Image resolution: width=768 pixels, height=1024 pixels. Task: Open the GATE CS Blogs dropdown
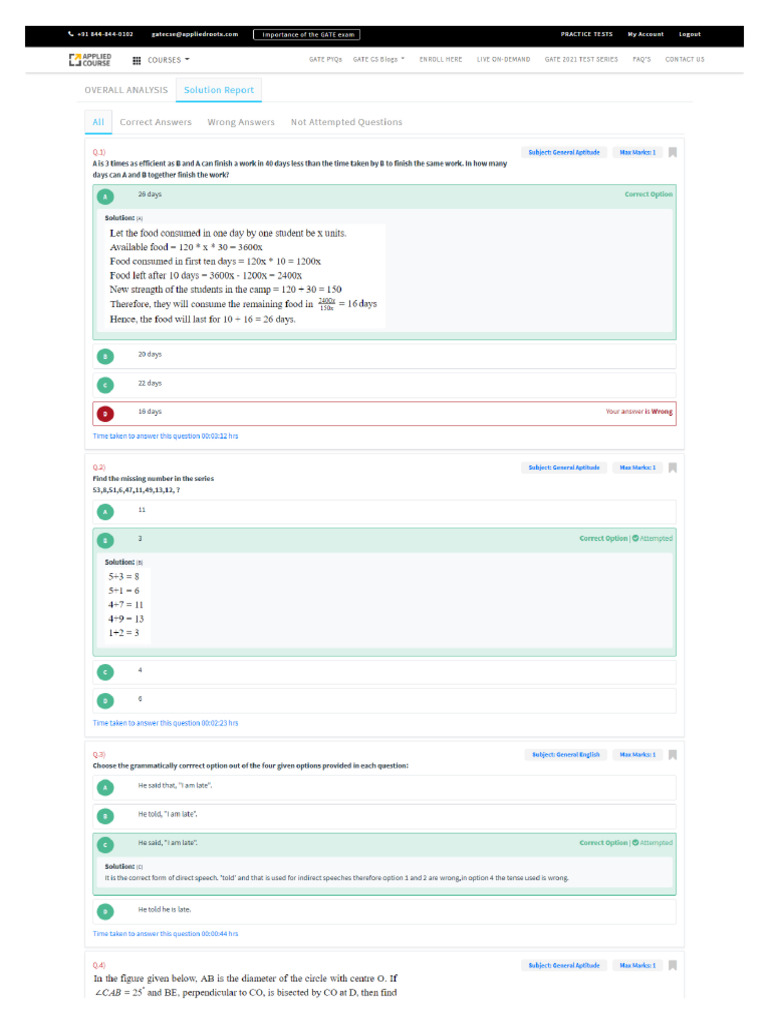click(379, 59)
